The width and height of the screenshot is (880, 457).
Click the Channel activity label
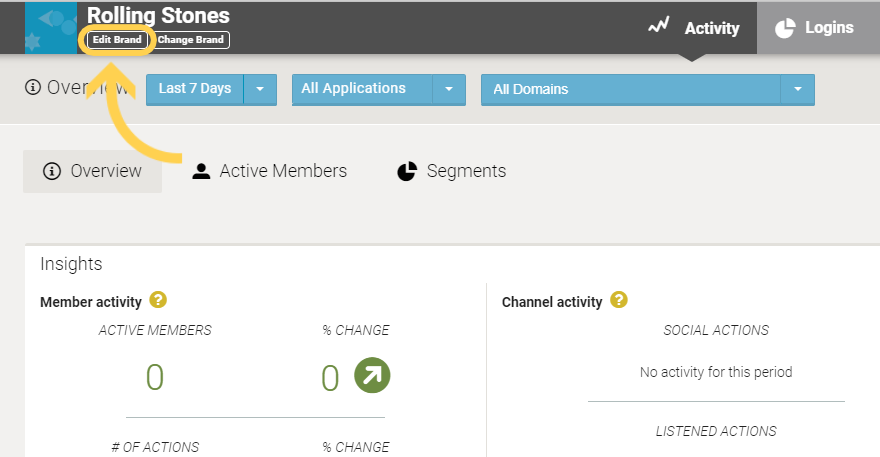tap(552, 302)
